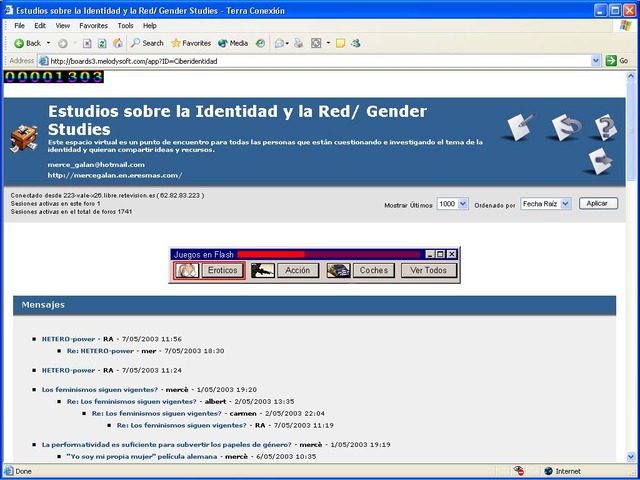Click the Aplicar button
640x480 pixels.
click(x=598, y=203)
